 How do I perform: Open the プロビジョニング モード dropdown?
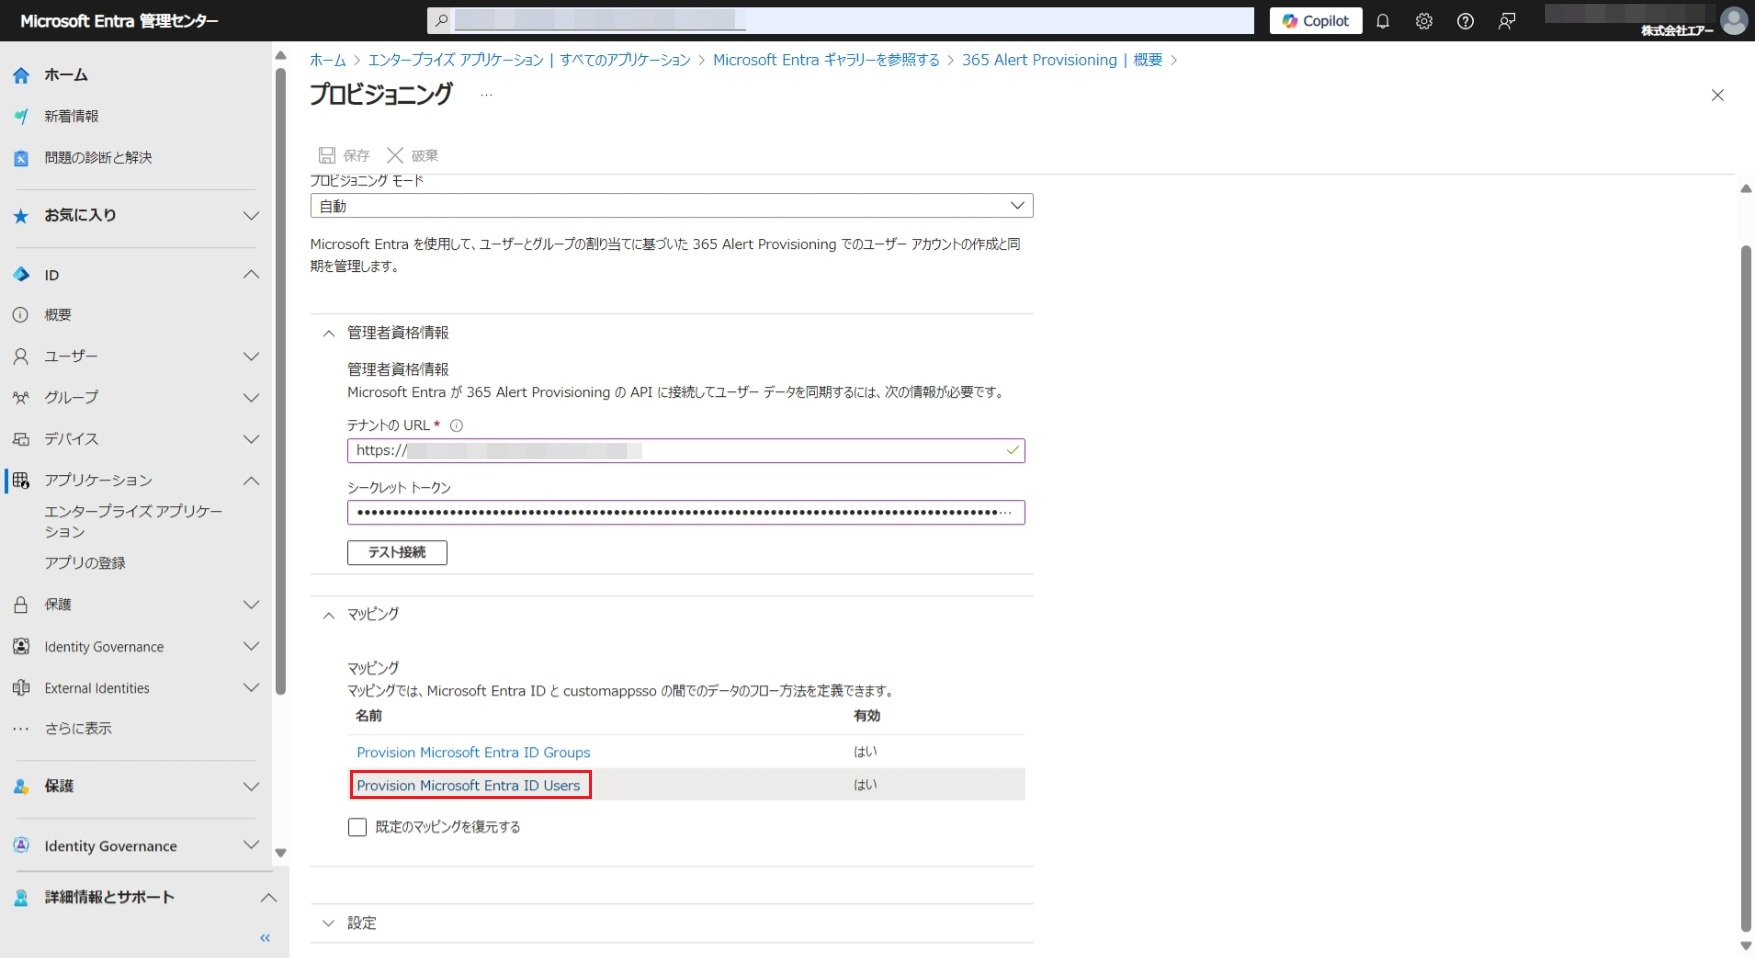click(671, 206)
